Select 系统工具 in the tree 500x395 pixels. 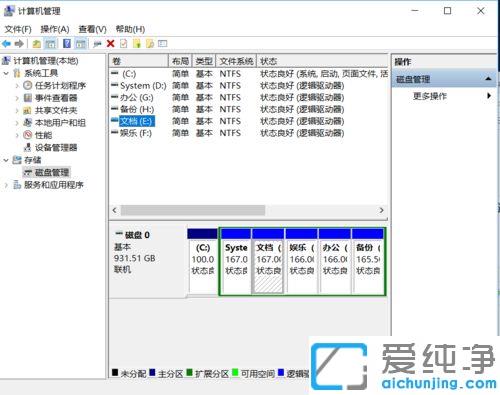click(41, 73)
